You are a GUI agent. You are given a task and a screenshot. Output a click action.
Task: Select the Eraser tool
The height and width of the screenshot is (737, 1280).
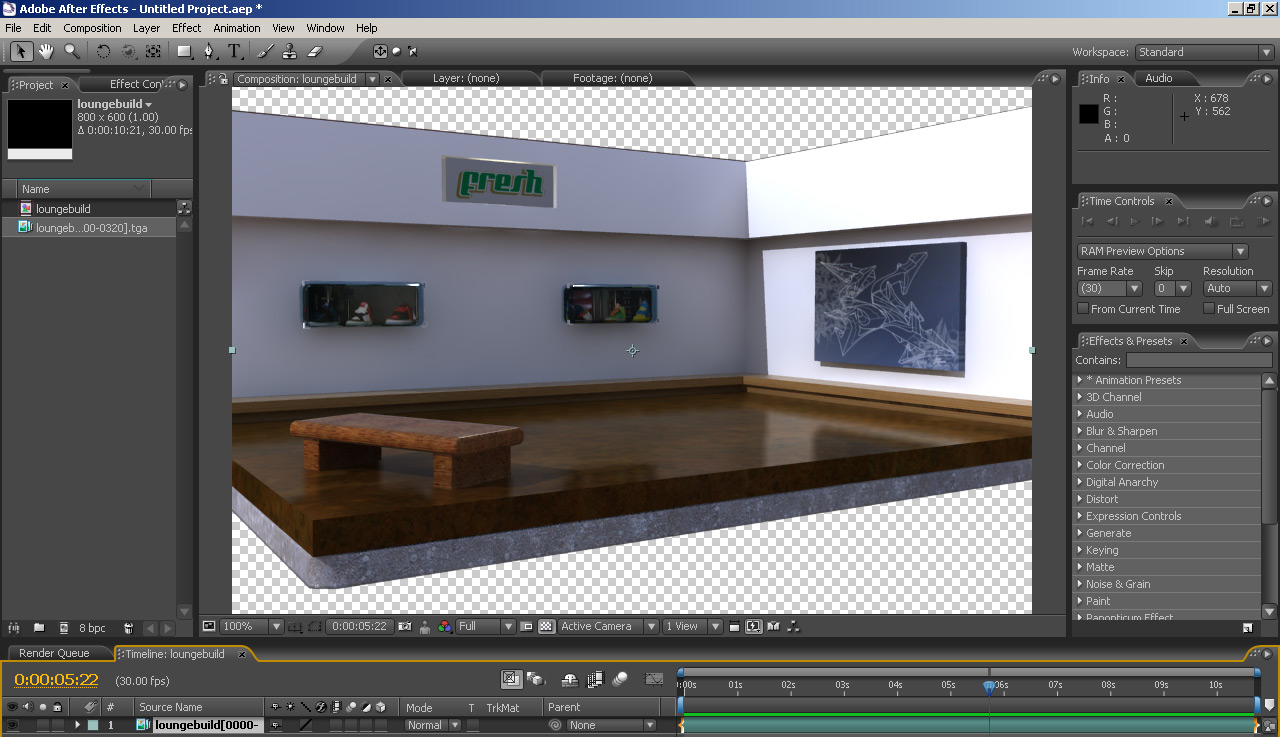[x=314, y=51]
